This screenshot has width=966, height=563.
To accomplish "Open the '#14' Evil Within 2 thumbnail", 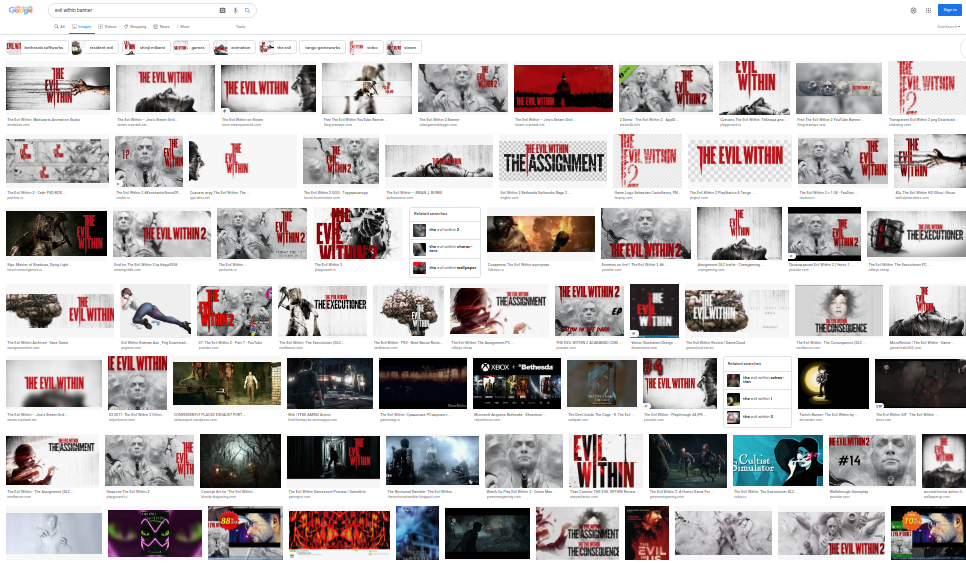I will pyautogui.click(x=871, y=461).
